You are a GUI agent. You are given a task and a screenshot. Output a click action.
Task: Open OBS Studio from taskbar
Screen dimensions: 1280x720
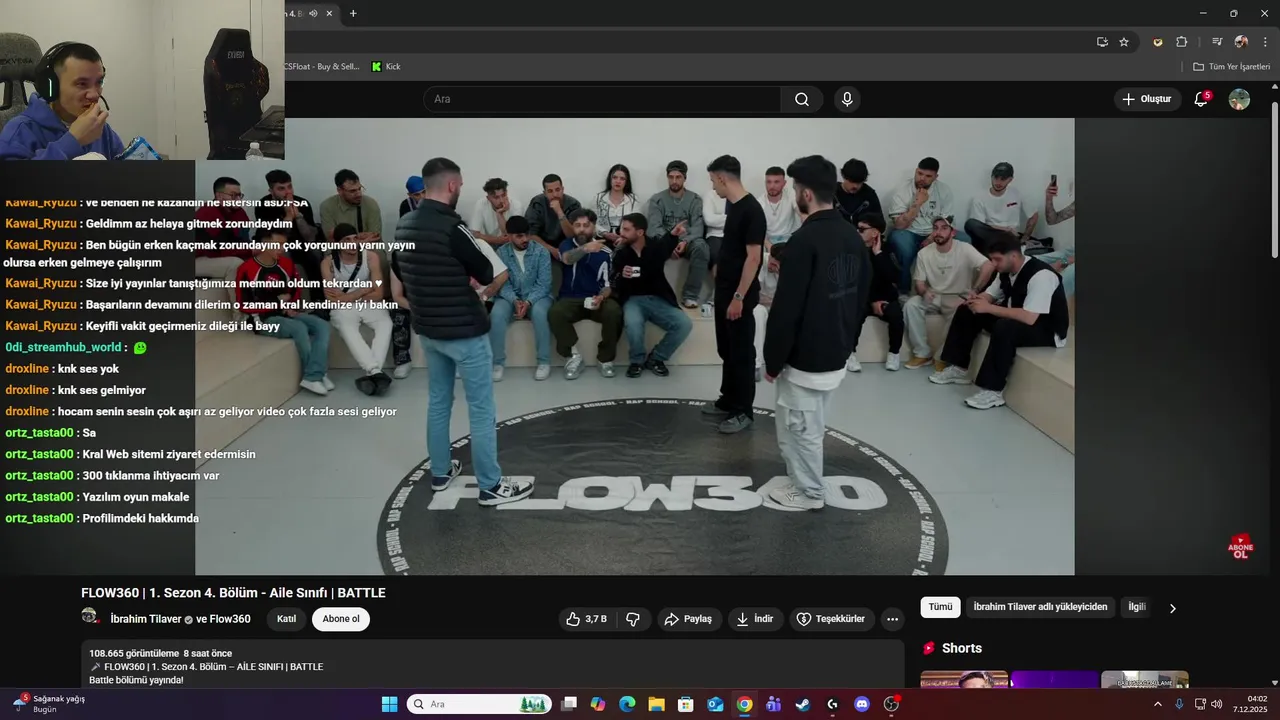tap(891, 704)
